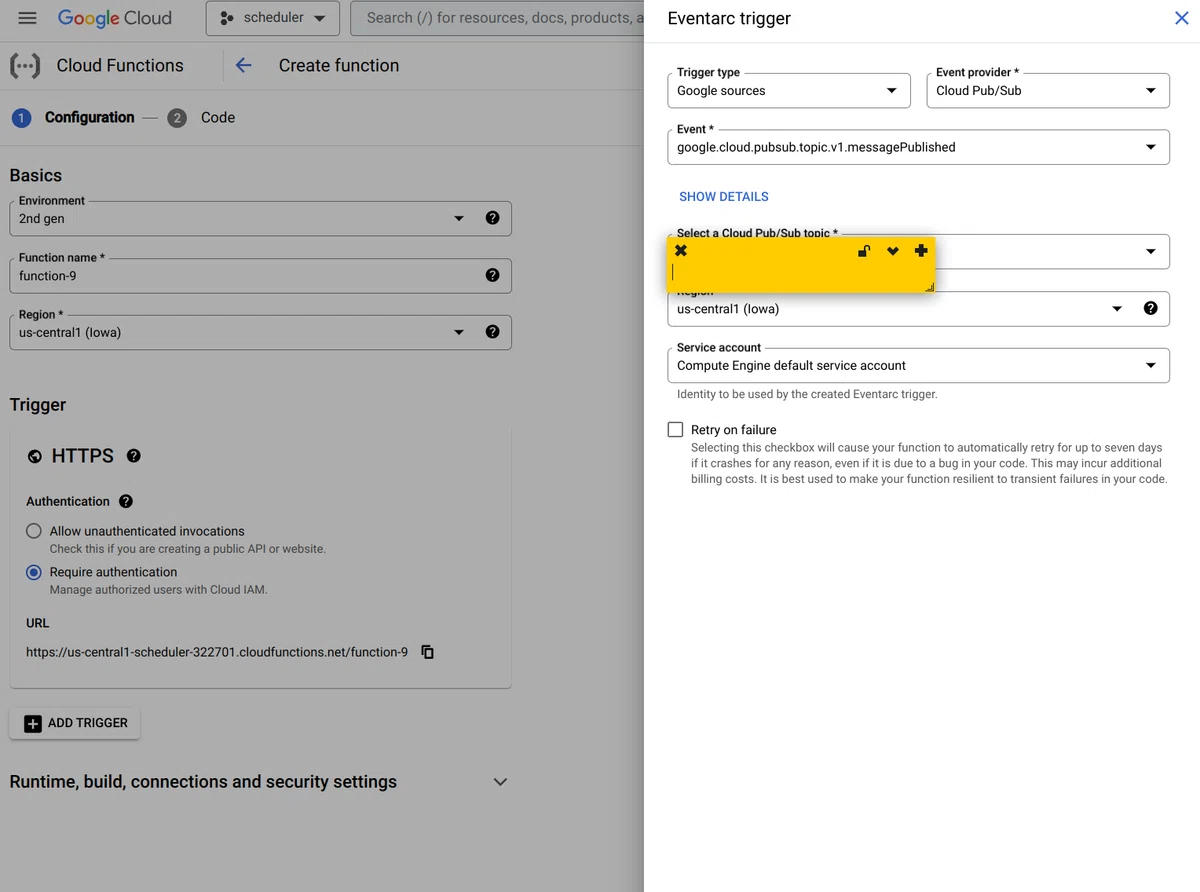Click the top search bar
Screen dimensions: 1200x892
(498, 18)
